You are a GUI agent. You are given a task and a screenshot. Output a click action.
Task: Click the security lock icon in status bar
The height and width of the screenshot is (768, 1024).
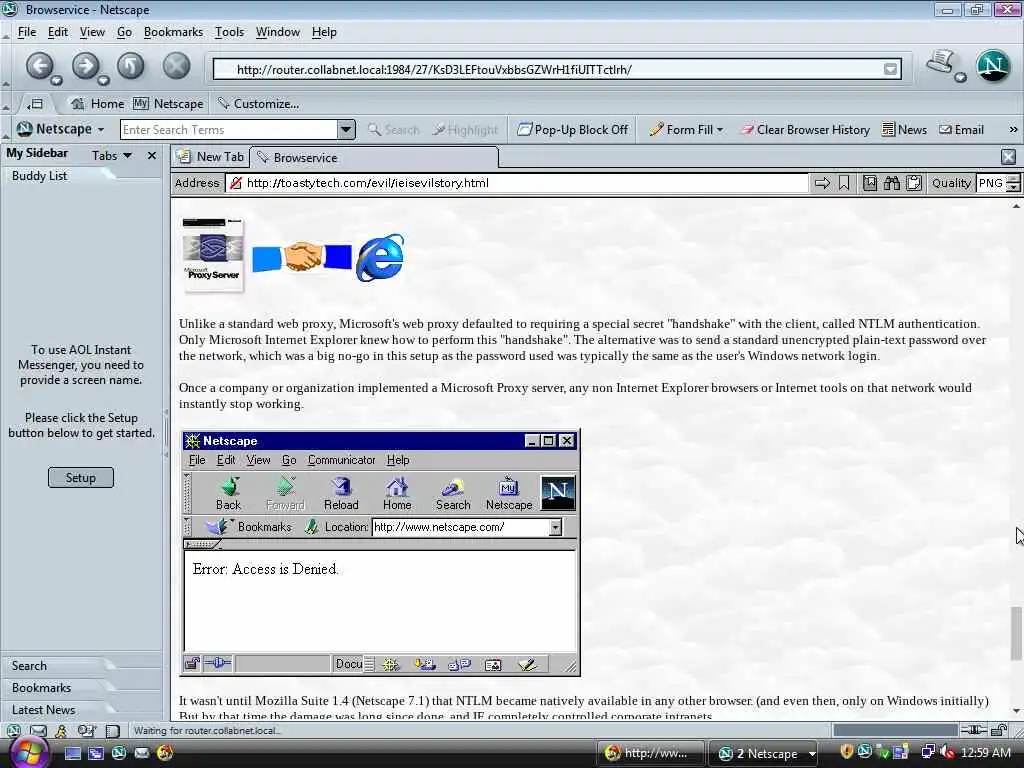point(999,730)
